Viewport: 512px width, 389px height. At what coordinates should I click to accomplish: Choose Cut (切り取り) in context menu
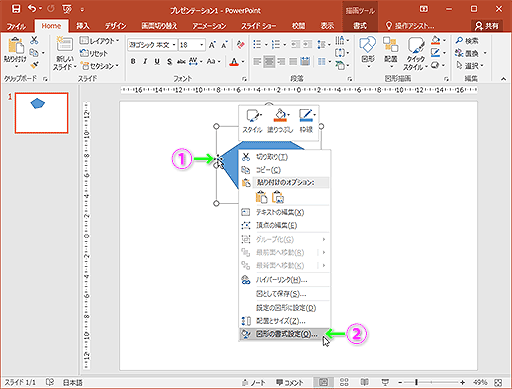284,157
